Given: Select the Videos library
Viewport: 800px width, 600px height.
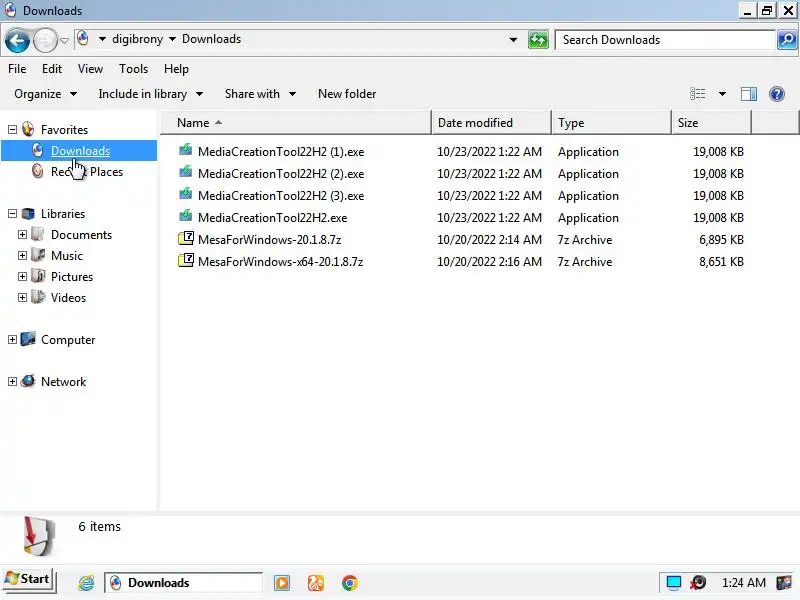Looking at the screenshot, I should click(x=68, y=297).
